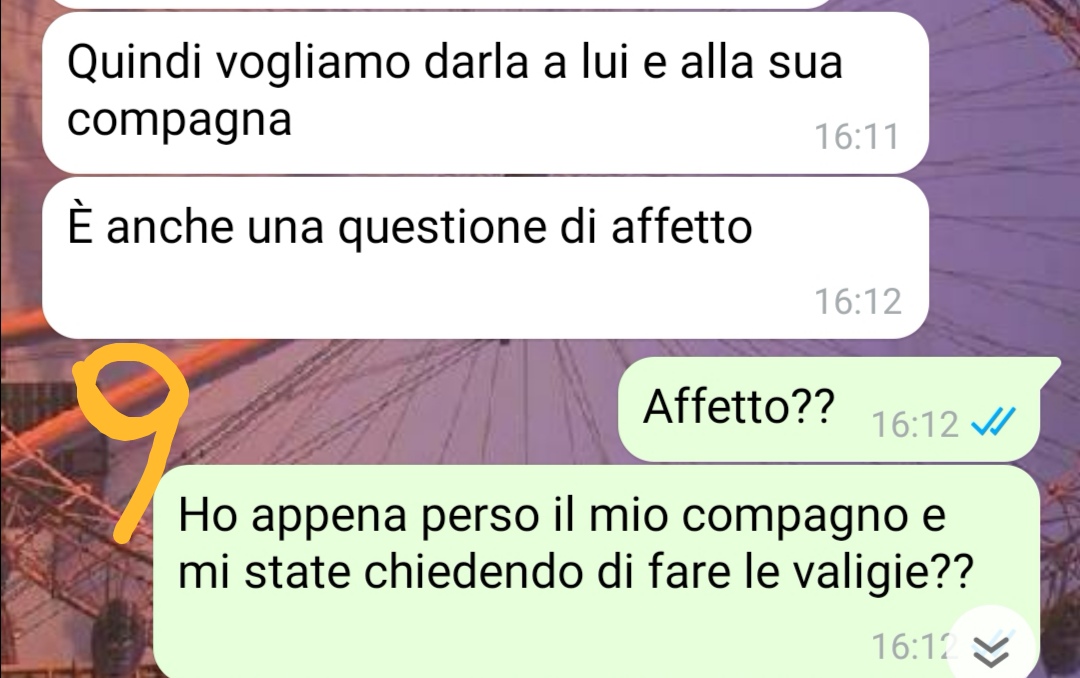Image resolution: width=1080 pixels, height=678 pixels.
Task: Click the 16:12 timestamp beside Affetto??
Action: coord(915,424)
